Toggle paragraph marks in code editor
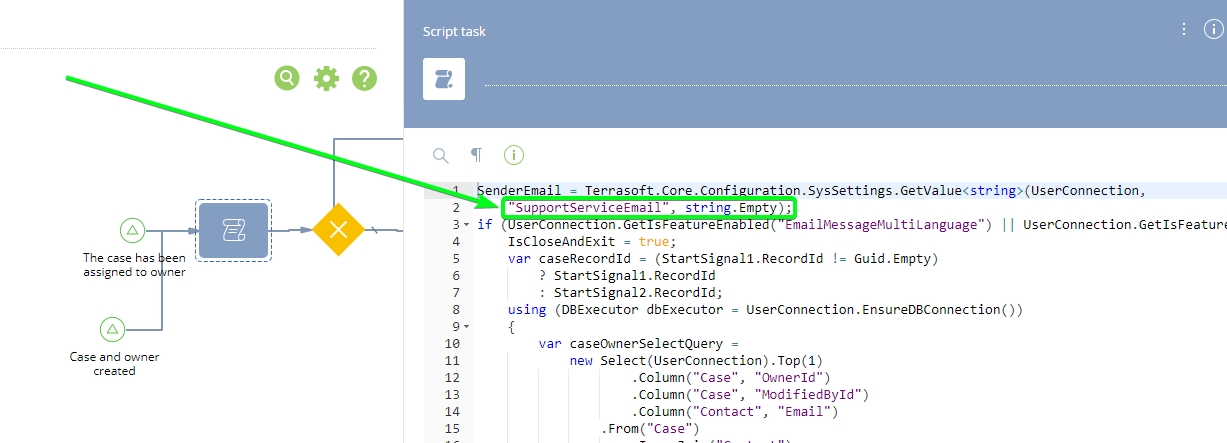Viewport: 1227px width, 443px height. [x=477, y=155]
